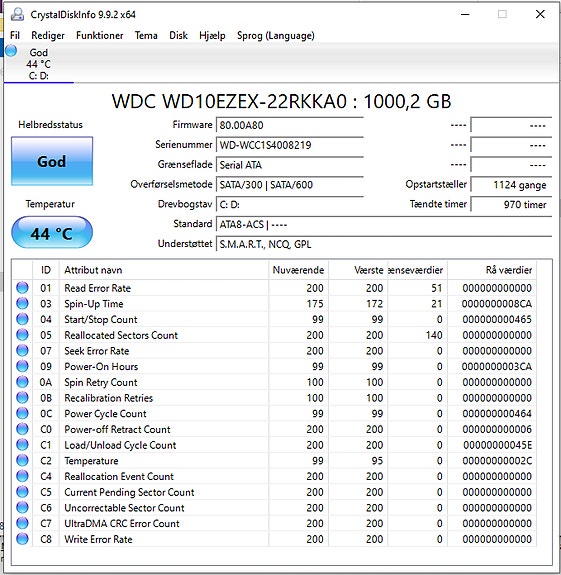Select the Uncorrectable Sector Count row
561x575 pixels.
[274, 508]
